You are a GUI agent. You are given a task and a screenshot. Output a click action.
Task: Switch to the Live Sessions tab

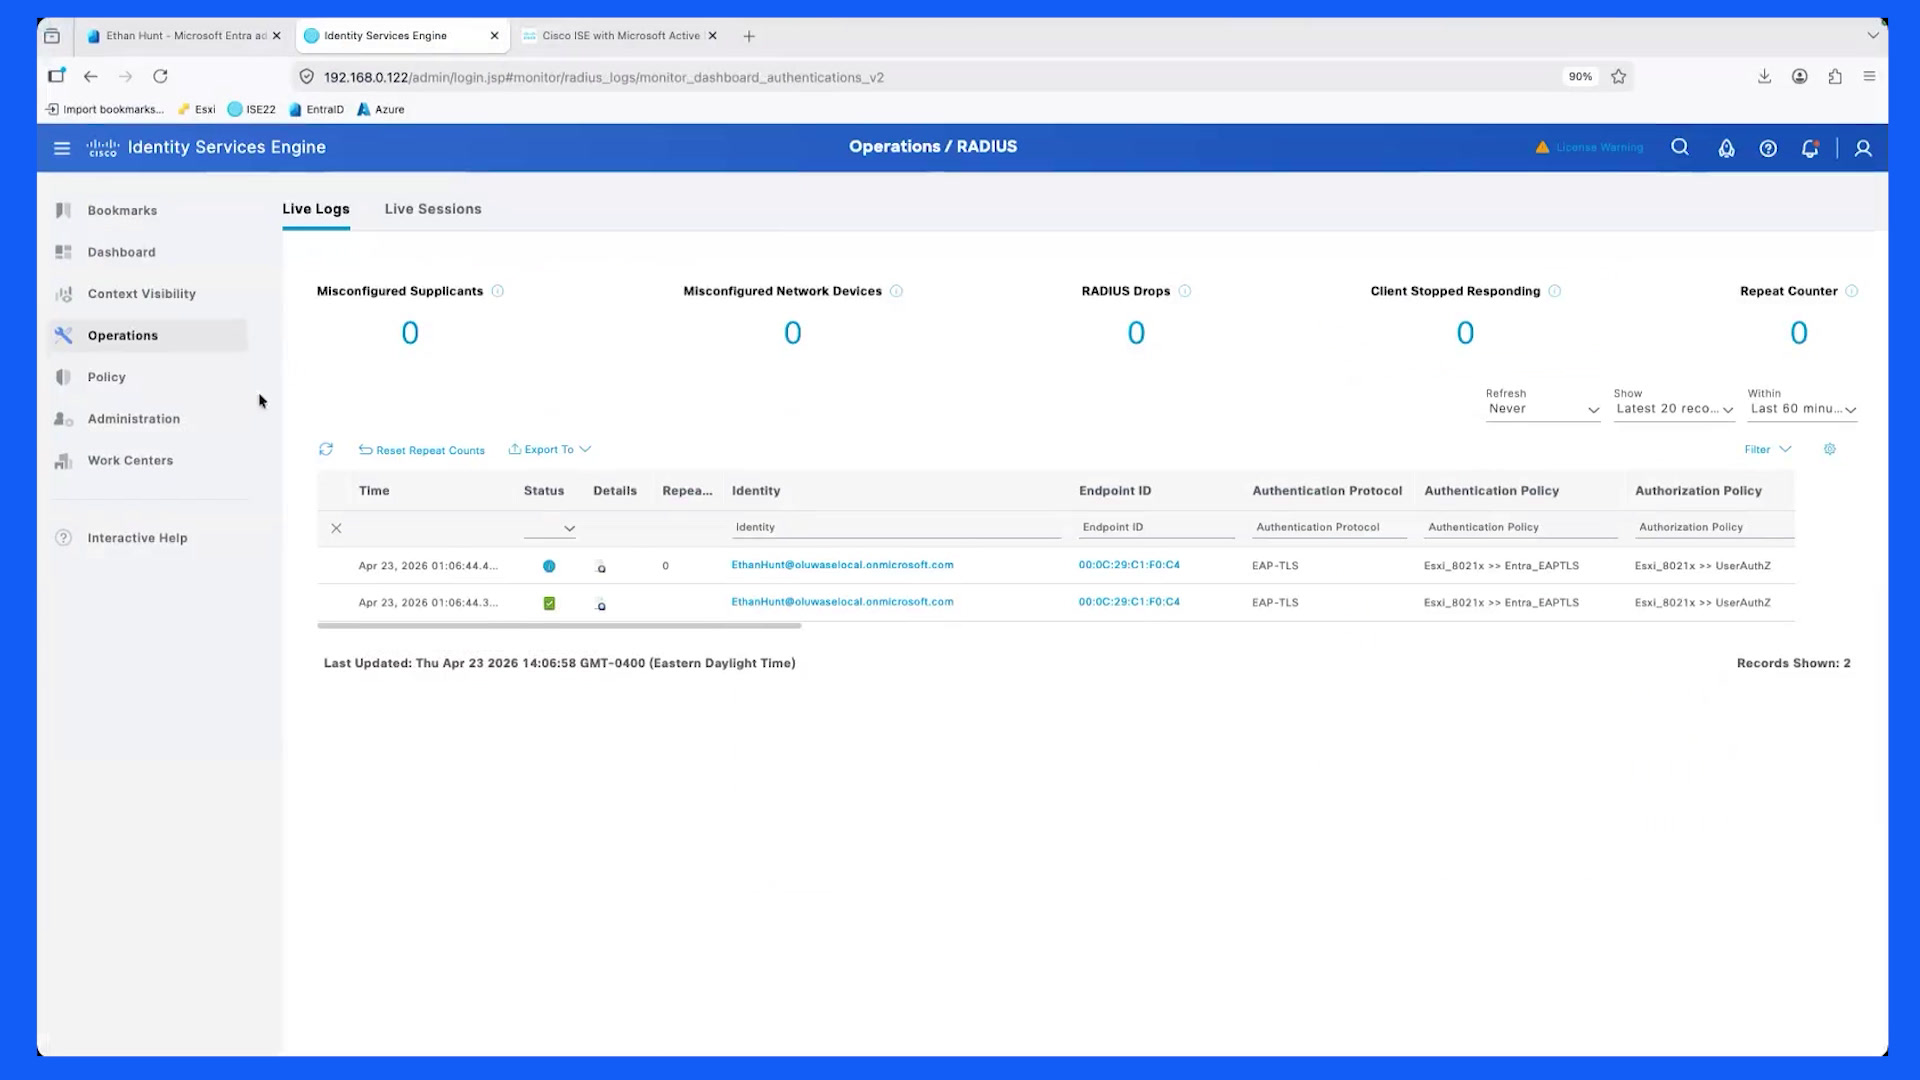(x=433, y=209)
